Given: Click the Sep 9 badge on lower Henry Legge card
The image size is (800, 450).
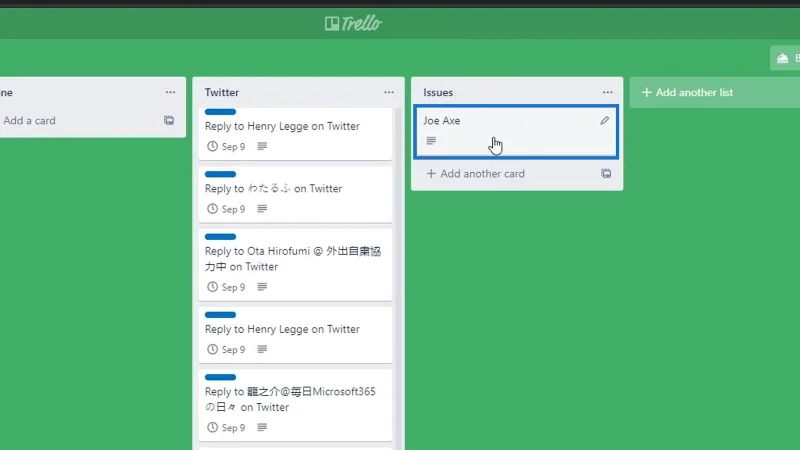Looking at the screenshot, I should 227,349.
